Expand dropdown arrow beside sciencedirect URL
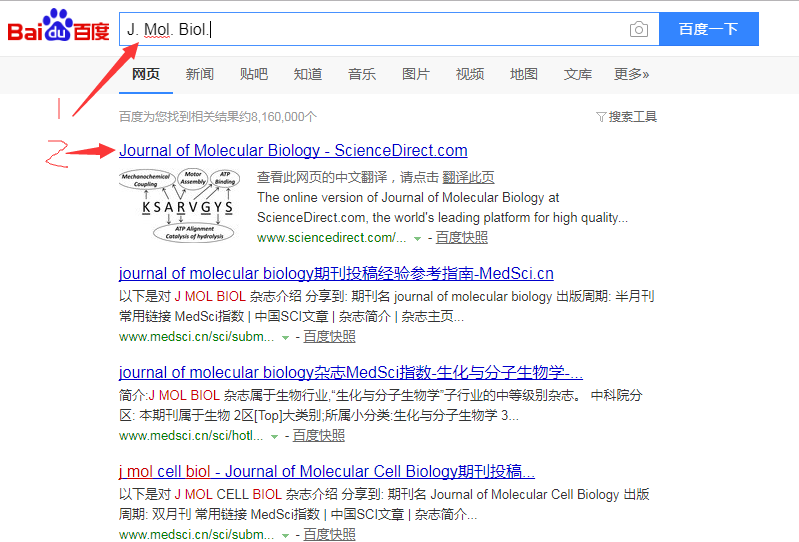The image size is (799, 542). (417, 239)
